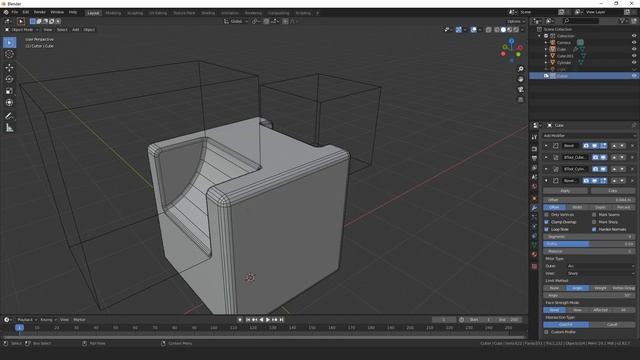The width and height of the screenshot is (640, 360).
Task: Select Affected face strength mode
Action: pos(600,310)
